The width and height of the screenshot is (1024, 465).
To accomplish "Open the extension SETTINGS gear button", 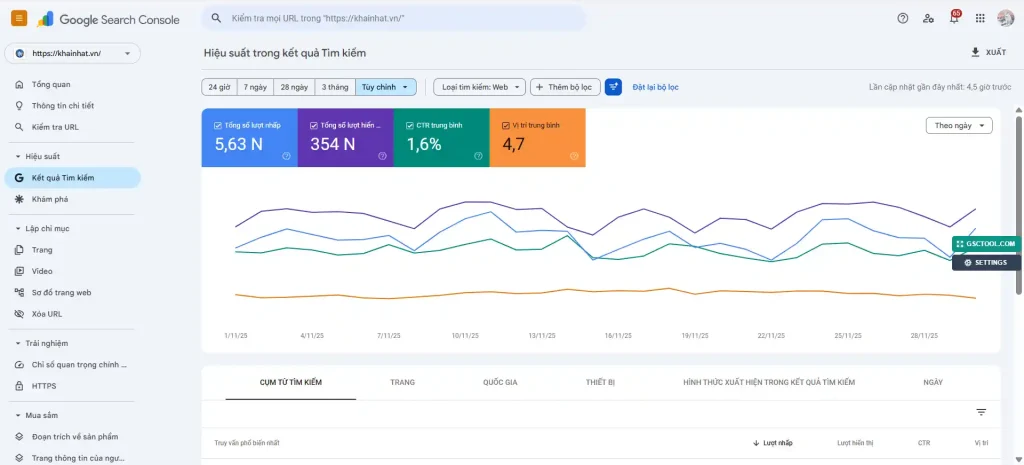I will pyautogui.click(x=986, y=263).
